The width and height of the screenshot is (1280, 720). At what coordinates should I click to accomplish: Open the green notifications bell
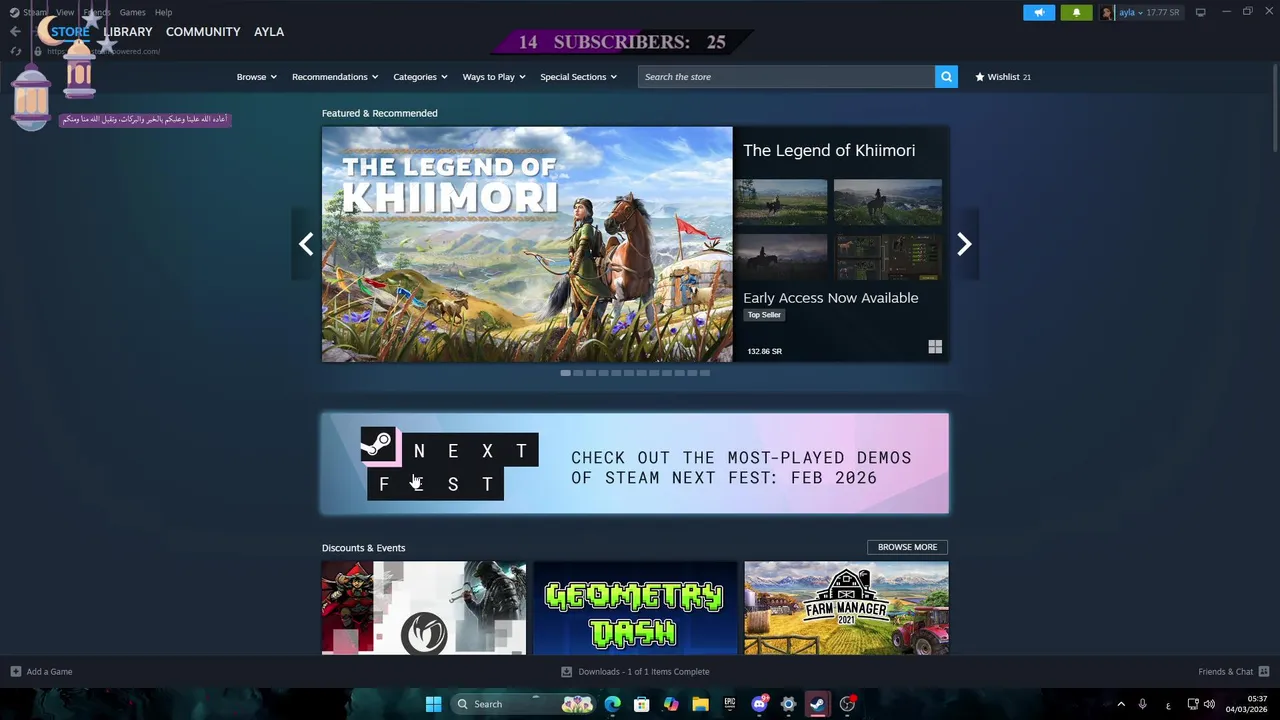1076,12
